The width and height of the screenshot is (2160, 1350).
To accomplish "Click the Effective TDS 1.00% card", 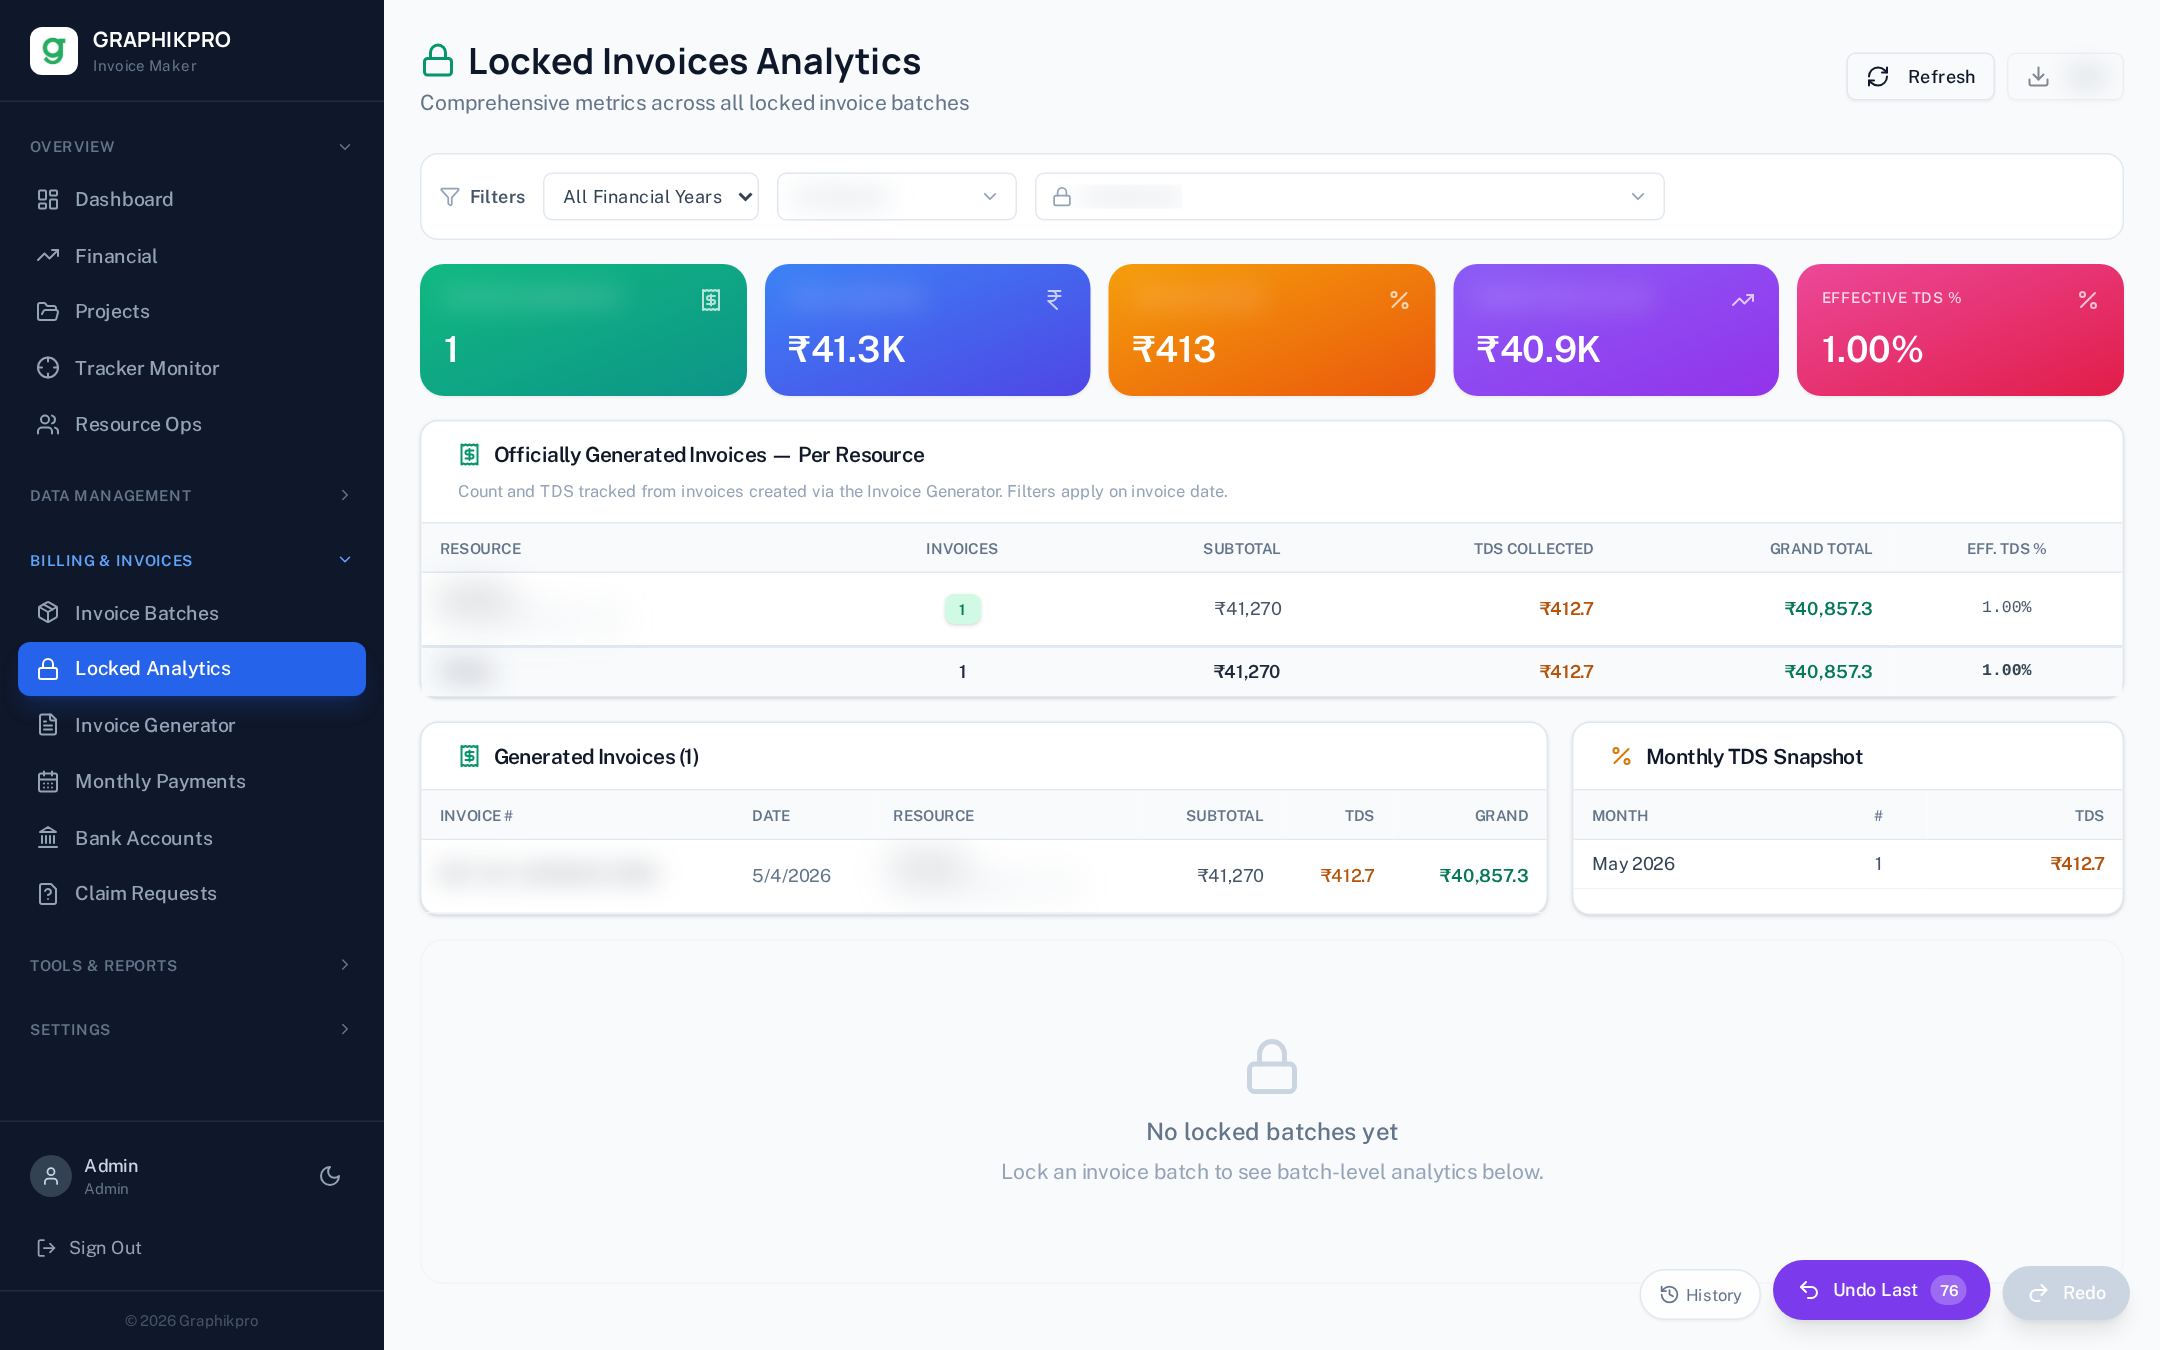I will 1960,330.
